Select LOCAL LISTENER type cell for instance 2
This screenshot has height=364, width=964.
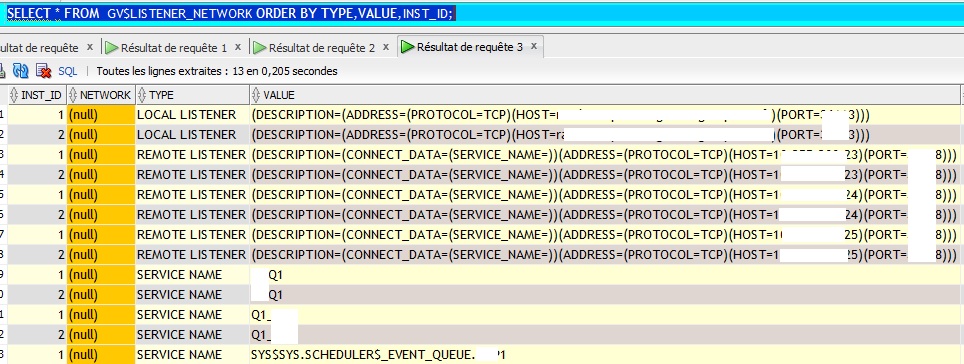(192, 135)
